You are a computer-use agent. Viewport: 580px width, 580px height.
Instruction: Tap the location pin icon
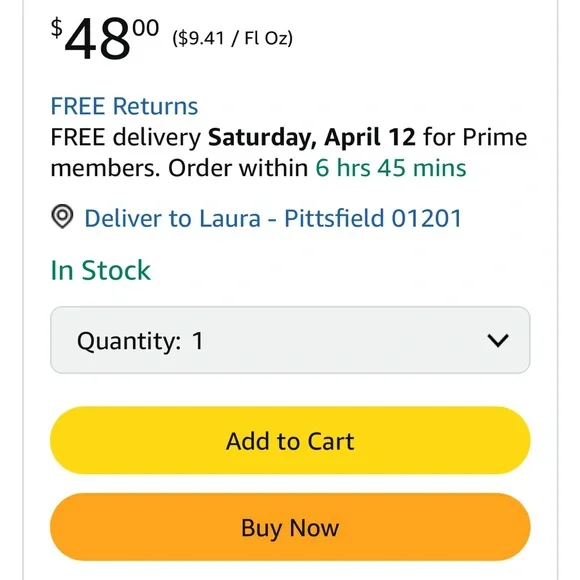[x=62, y=217]
